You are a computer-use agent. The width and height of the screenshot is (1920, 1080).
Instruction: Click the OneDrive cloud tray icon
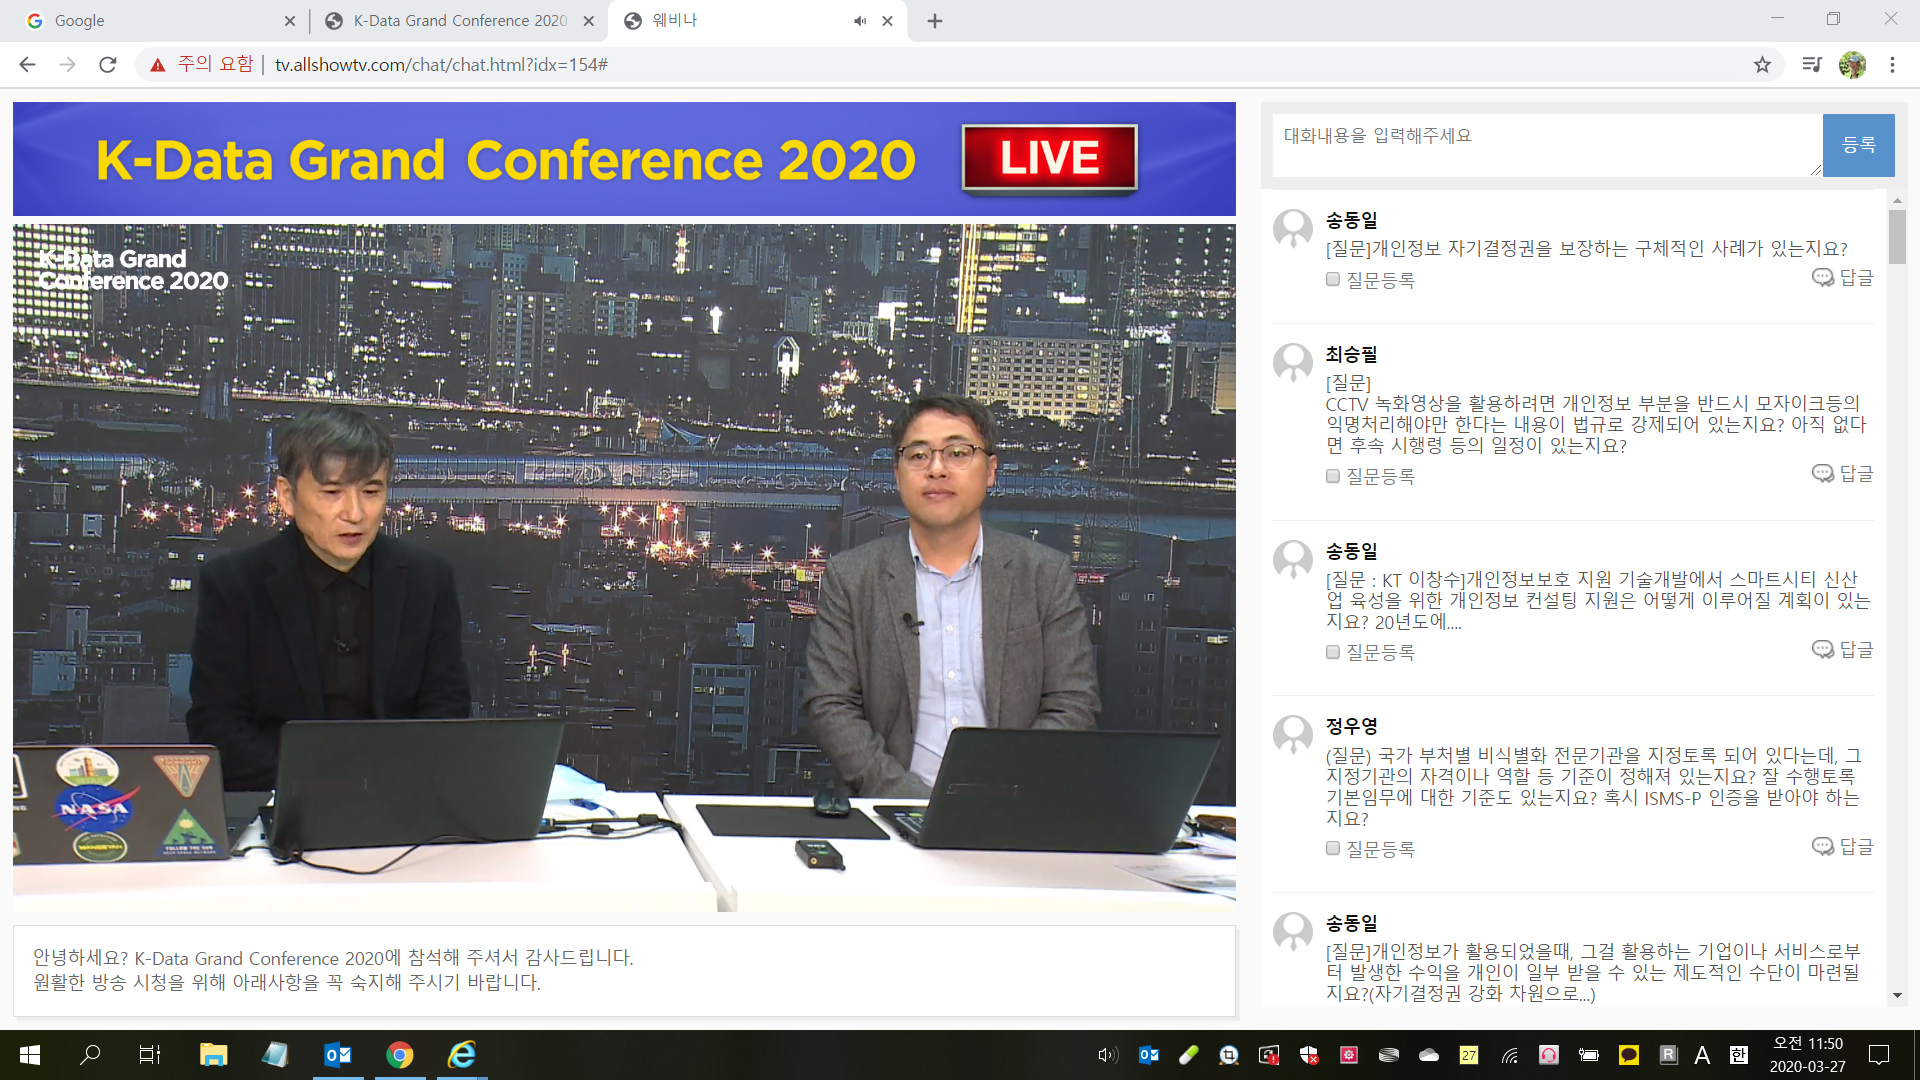point(1429,1055)
